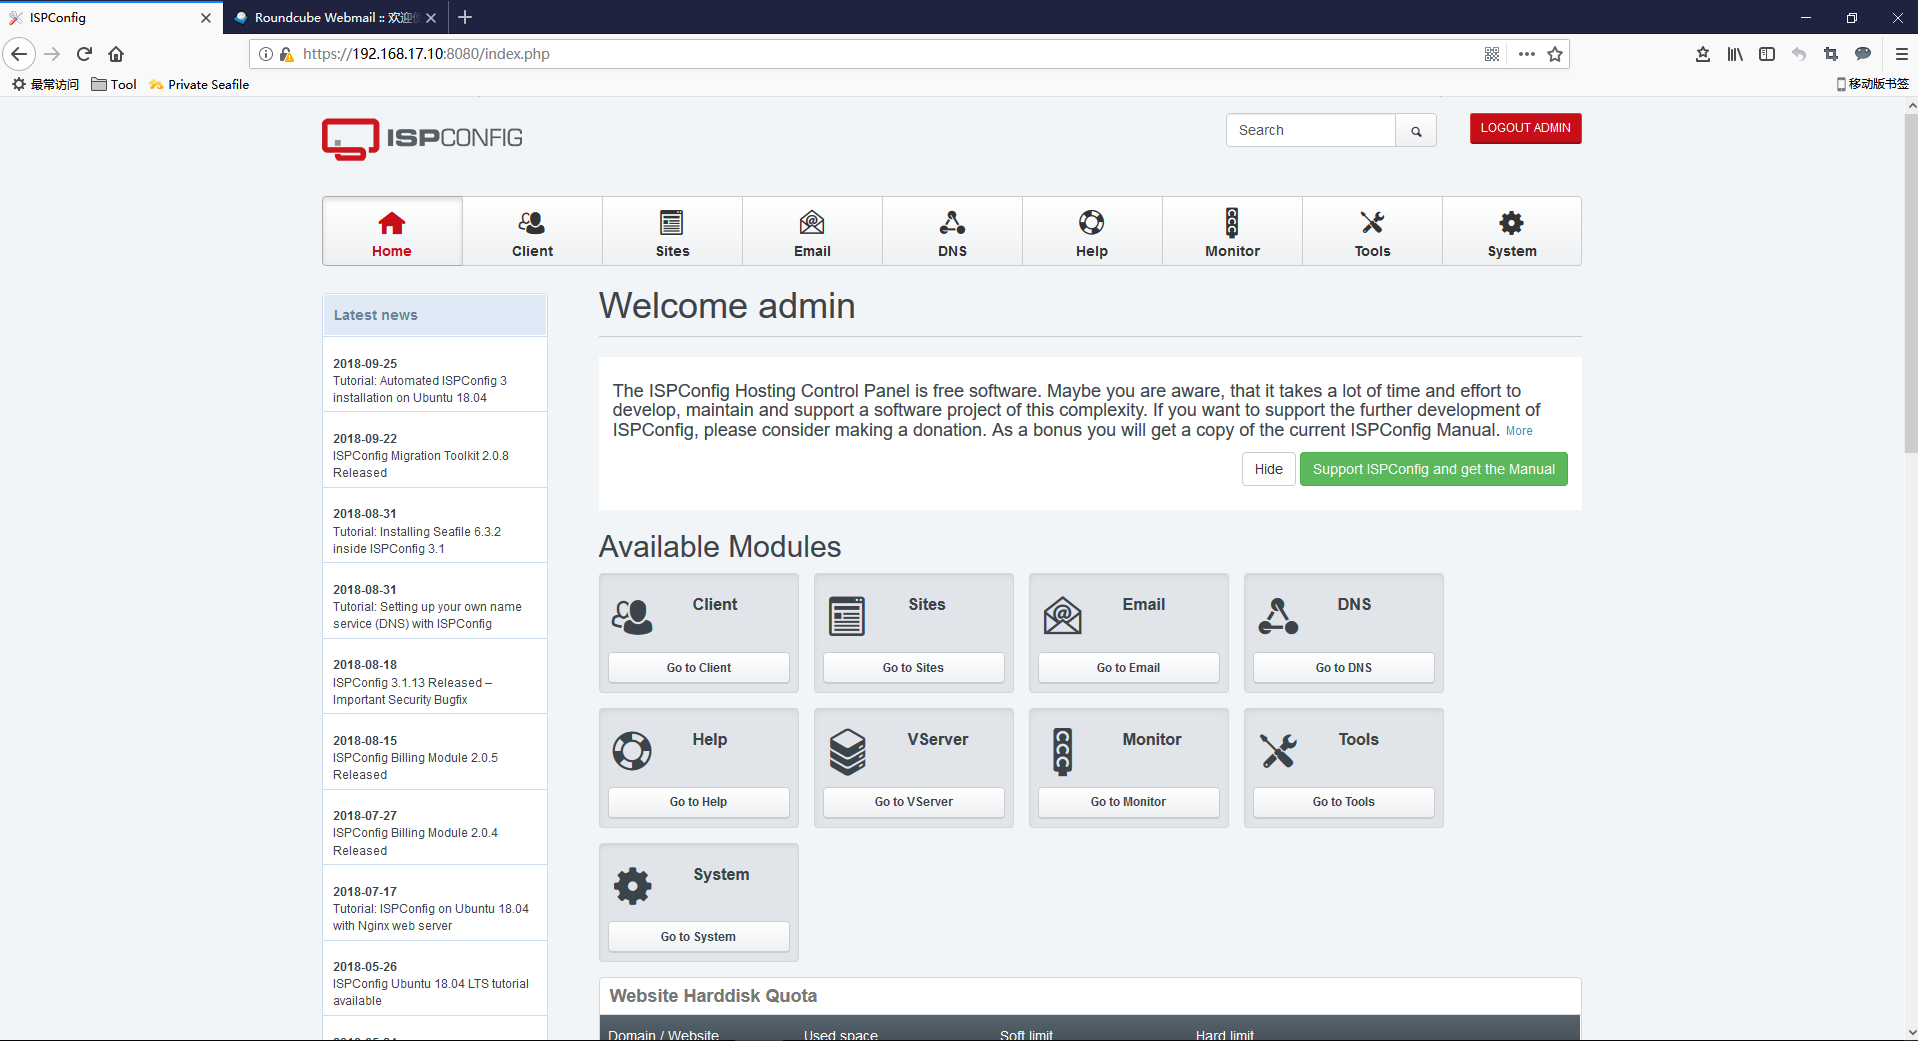Viewport: 1918px width, 1041px height.
Task: Click the Email module envelope icon
Action: pos(1062,615)
